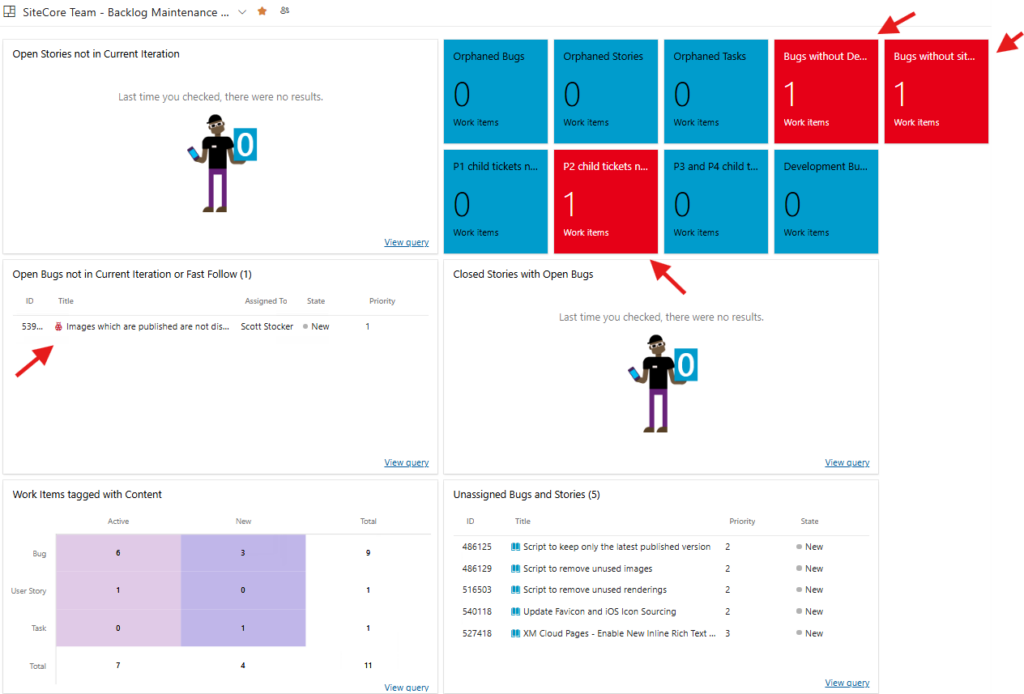This screenshot has width=1024, height=694.
Task: Click the Active Bug heatmap cell showing 6
Action: click(119, 553)
